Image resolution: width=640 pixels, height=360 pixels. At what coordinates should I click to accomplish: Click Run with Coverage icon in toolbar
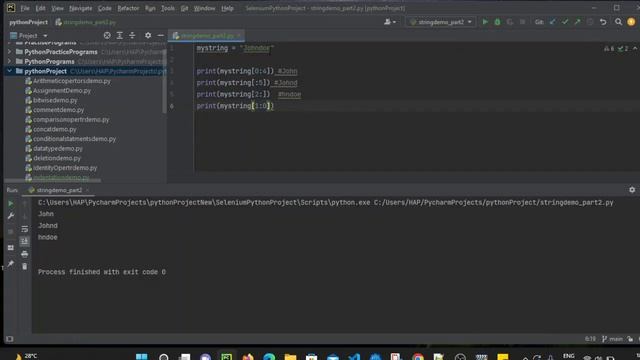point(510,22)
